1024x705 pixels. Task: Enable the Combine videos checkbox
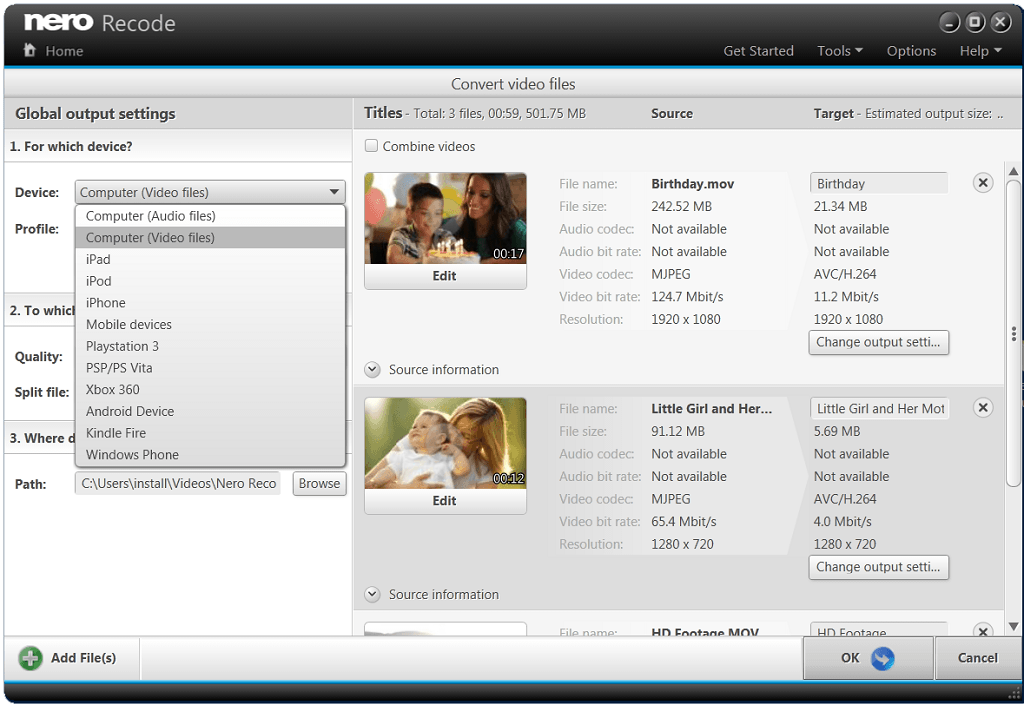(372, 146)
